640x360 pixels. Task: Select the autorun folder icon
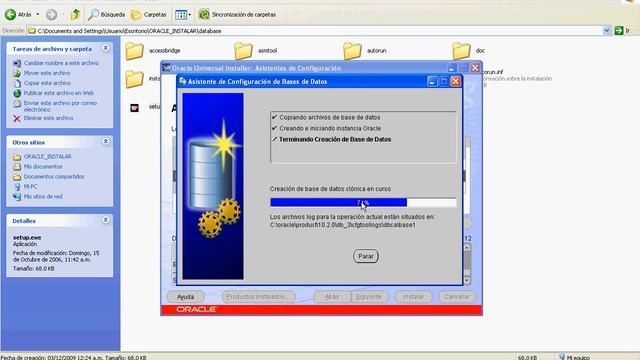[x=352, y=51]
